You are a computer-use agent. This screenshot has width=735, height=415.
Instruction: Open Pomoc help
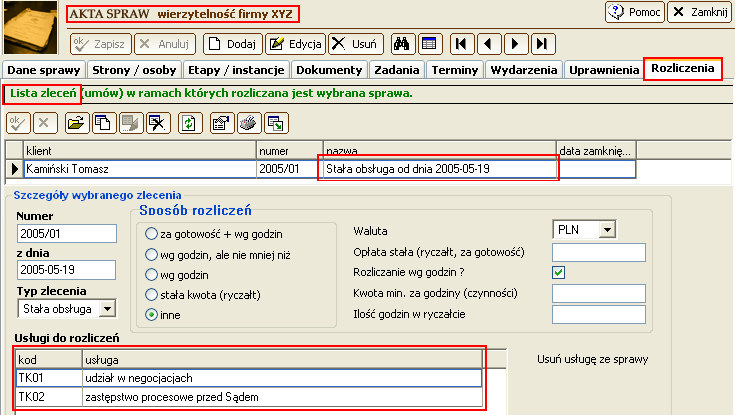point(635,12)
